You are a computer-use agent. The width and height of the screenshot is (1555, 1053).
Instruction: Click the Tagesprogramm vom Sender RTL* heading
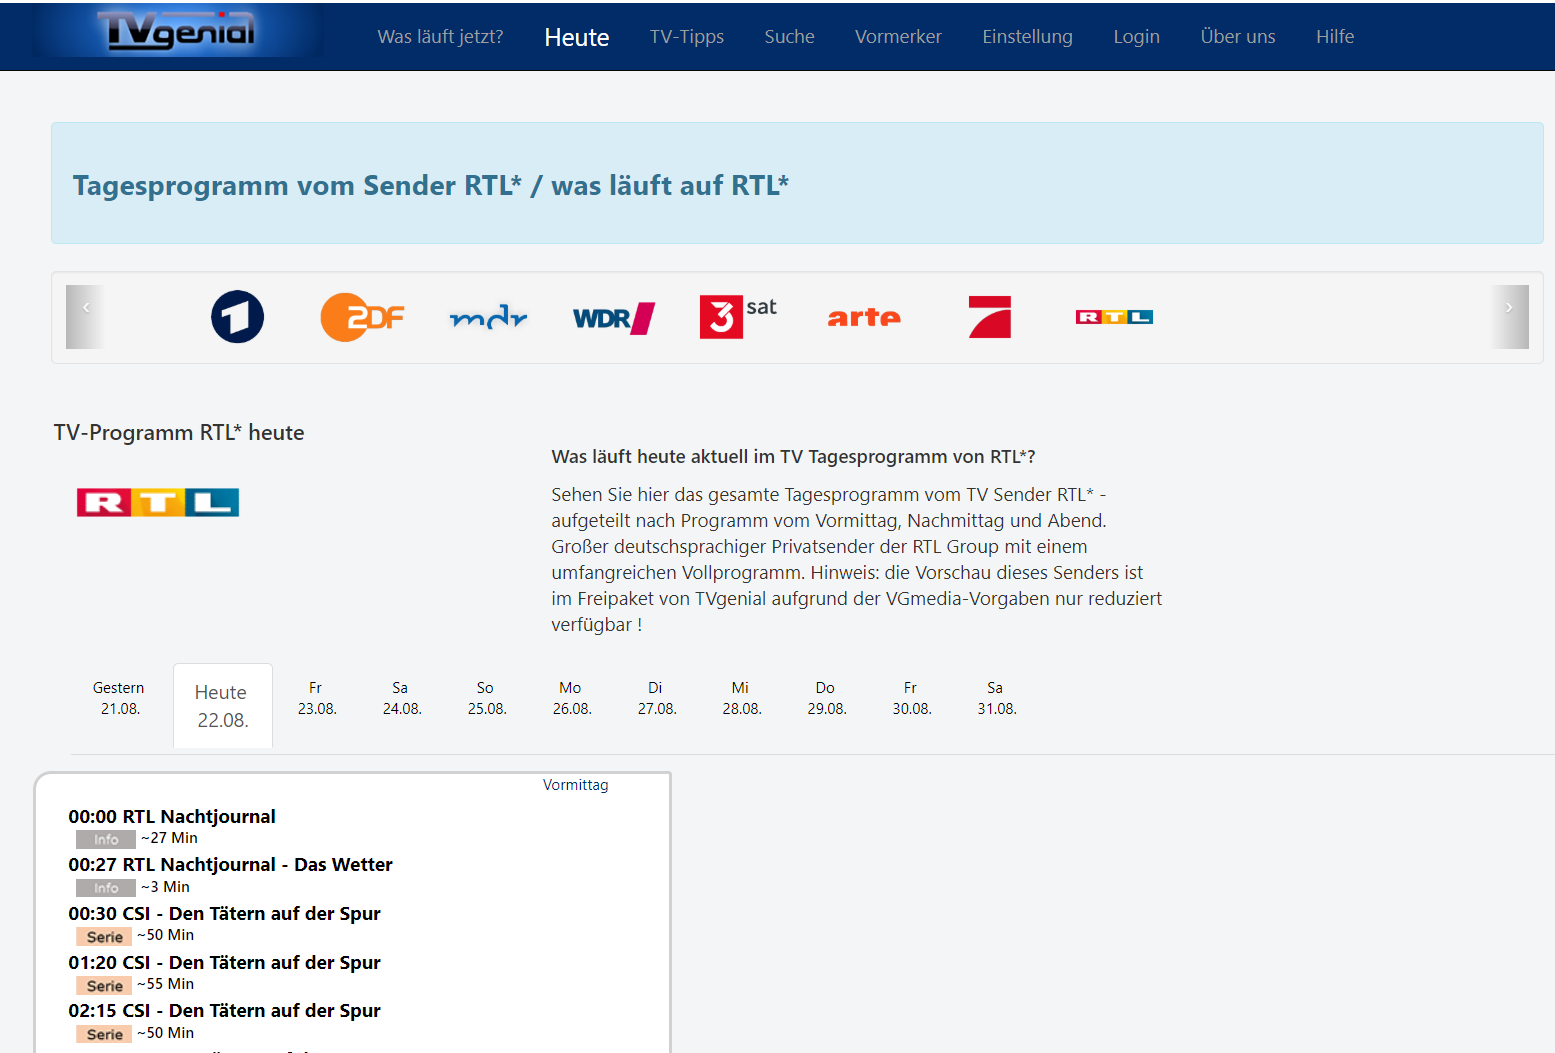tap(431, 186)
